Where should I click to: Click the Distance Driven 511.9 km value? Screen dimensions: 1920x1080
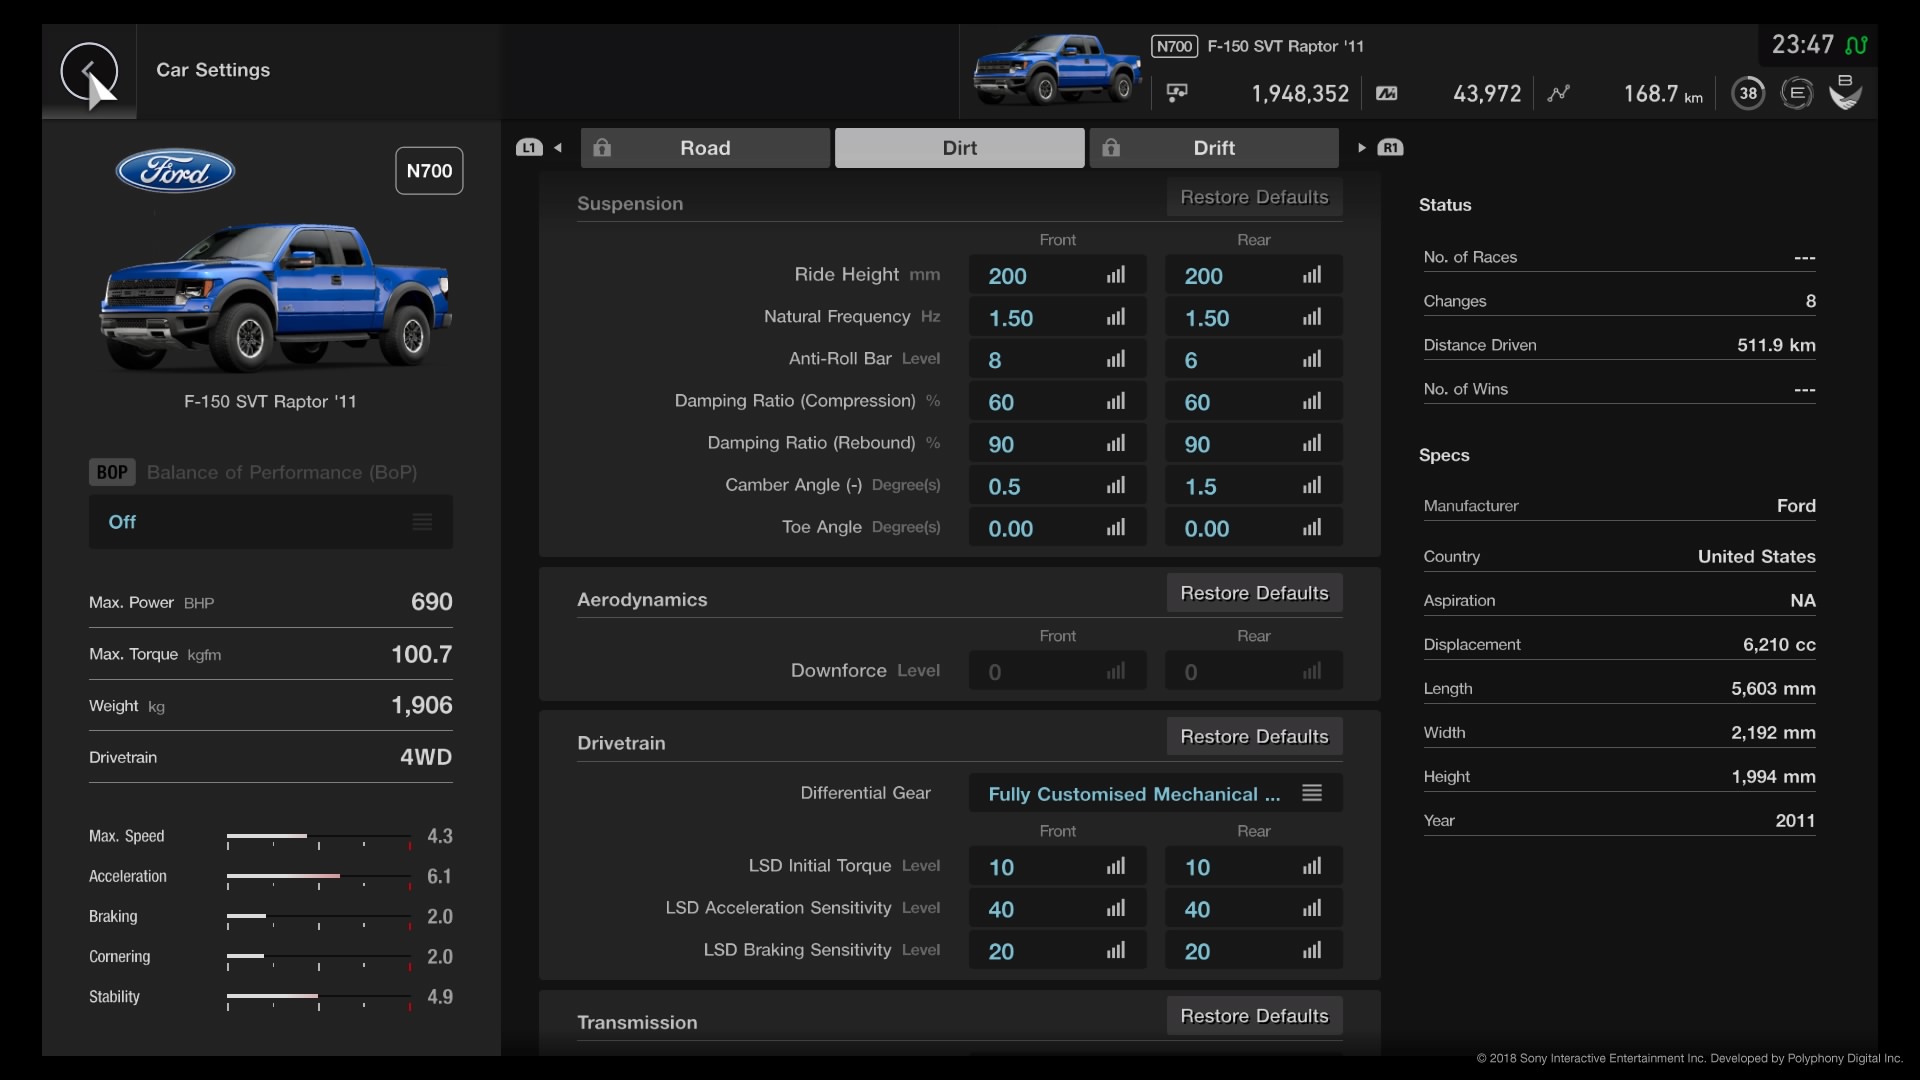point(1776,345)
